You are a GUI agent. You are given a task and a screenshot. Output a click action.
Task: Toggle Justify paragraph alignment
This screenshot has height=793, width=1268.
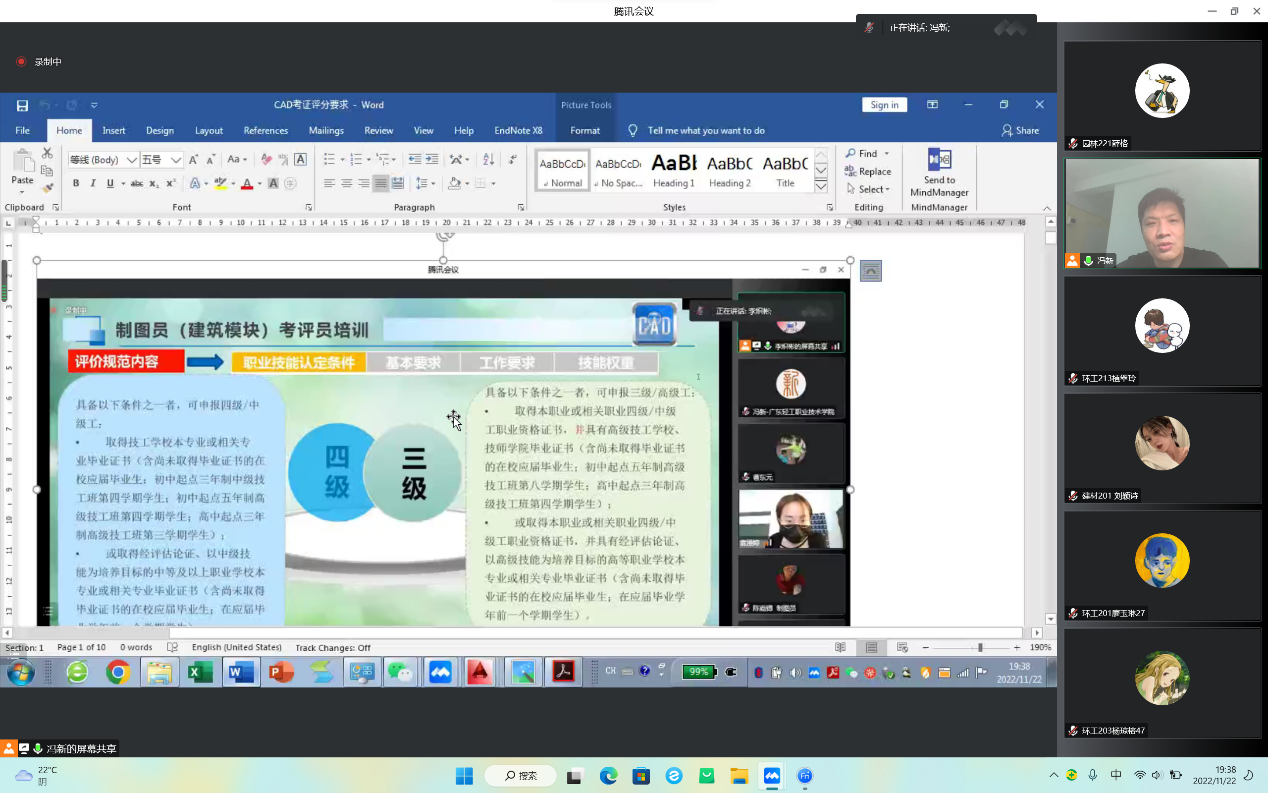(x=380, y=183)
